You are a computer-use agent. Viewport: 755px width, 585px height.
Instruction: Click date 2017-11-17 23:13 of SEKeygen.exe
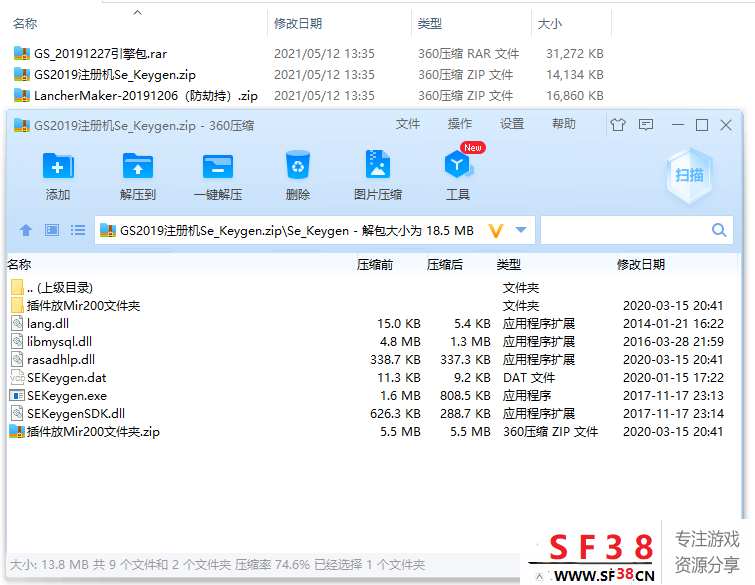coord(673,396)
